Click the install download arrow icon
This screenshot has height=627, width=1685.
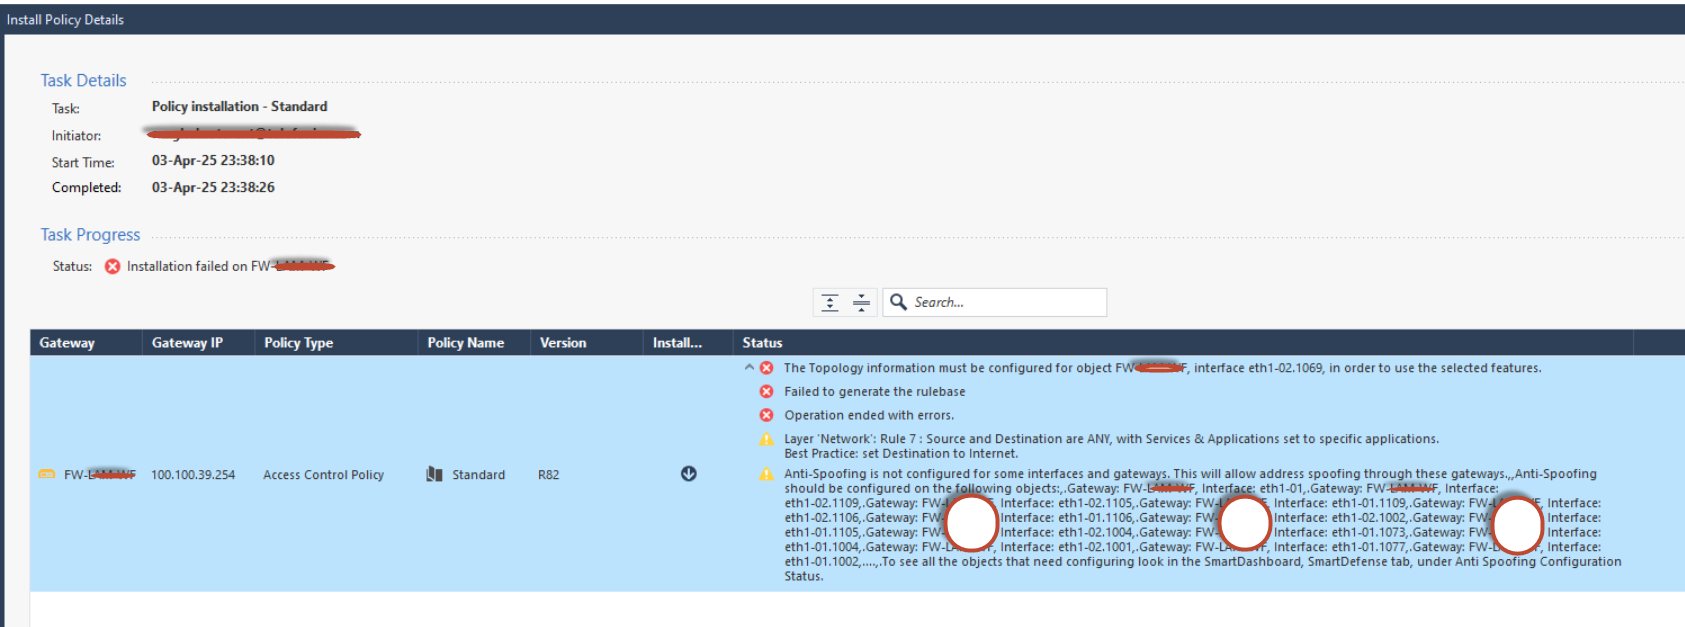(x=689, y=474)
